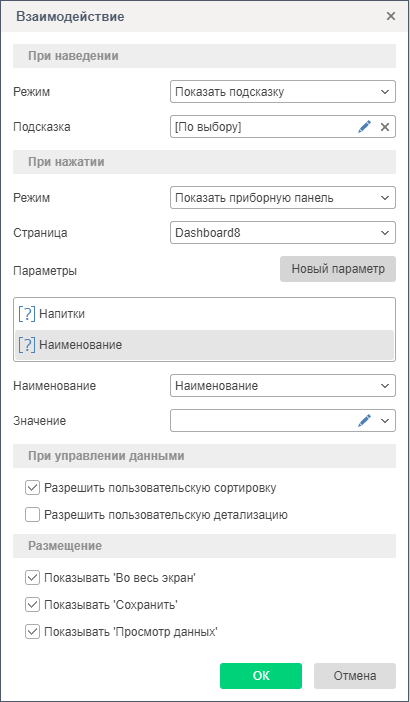Screen dimensions: 410x702
Task: Click the parameter icon beside Напитки
Action: [27, 314]
